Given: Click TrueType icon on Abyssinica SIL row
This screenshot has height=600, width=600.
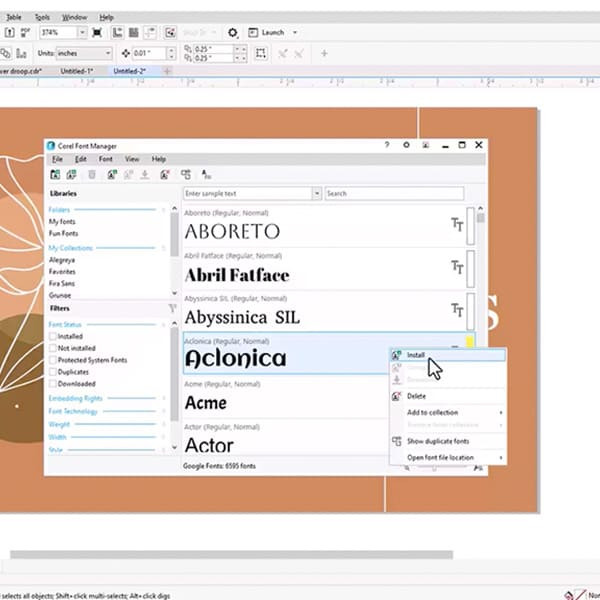Looking at the screenshot, I should (x=457, y=310).
